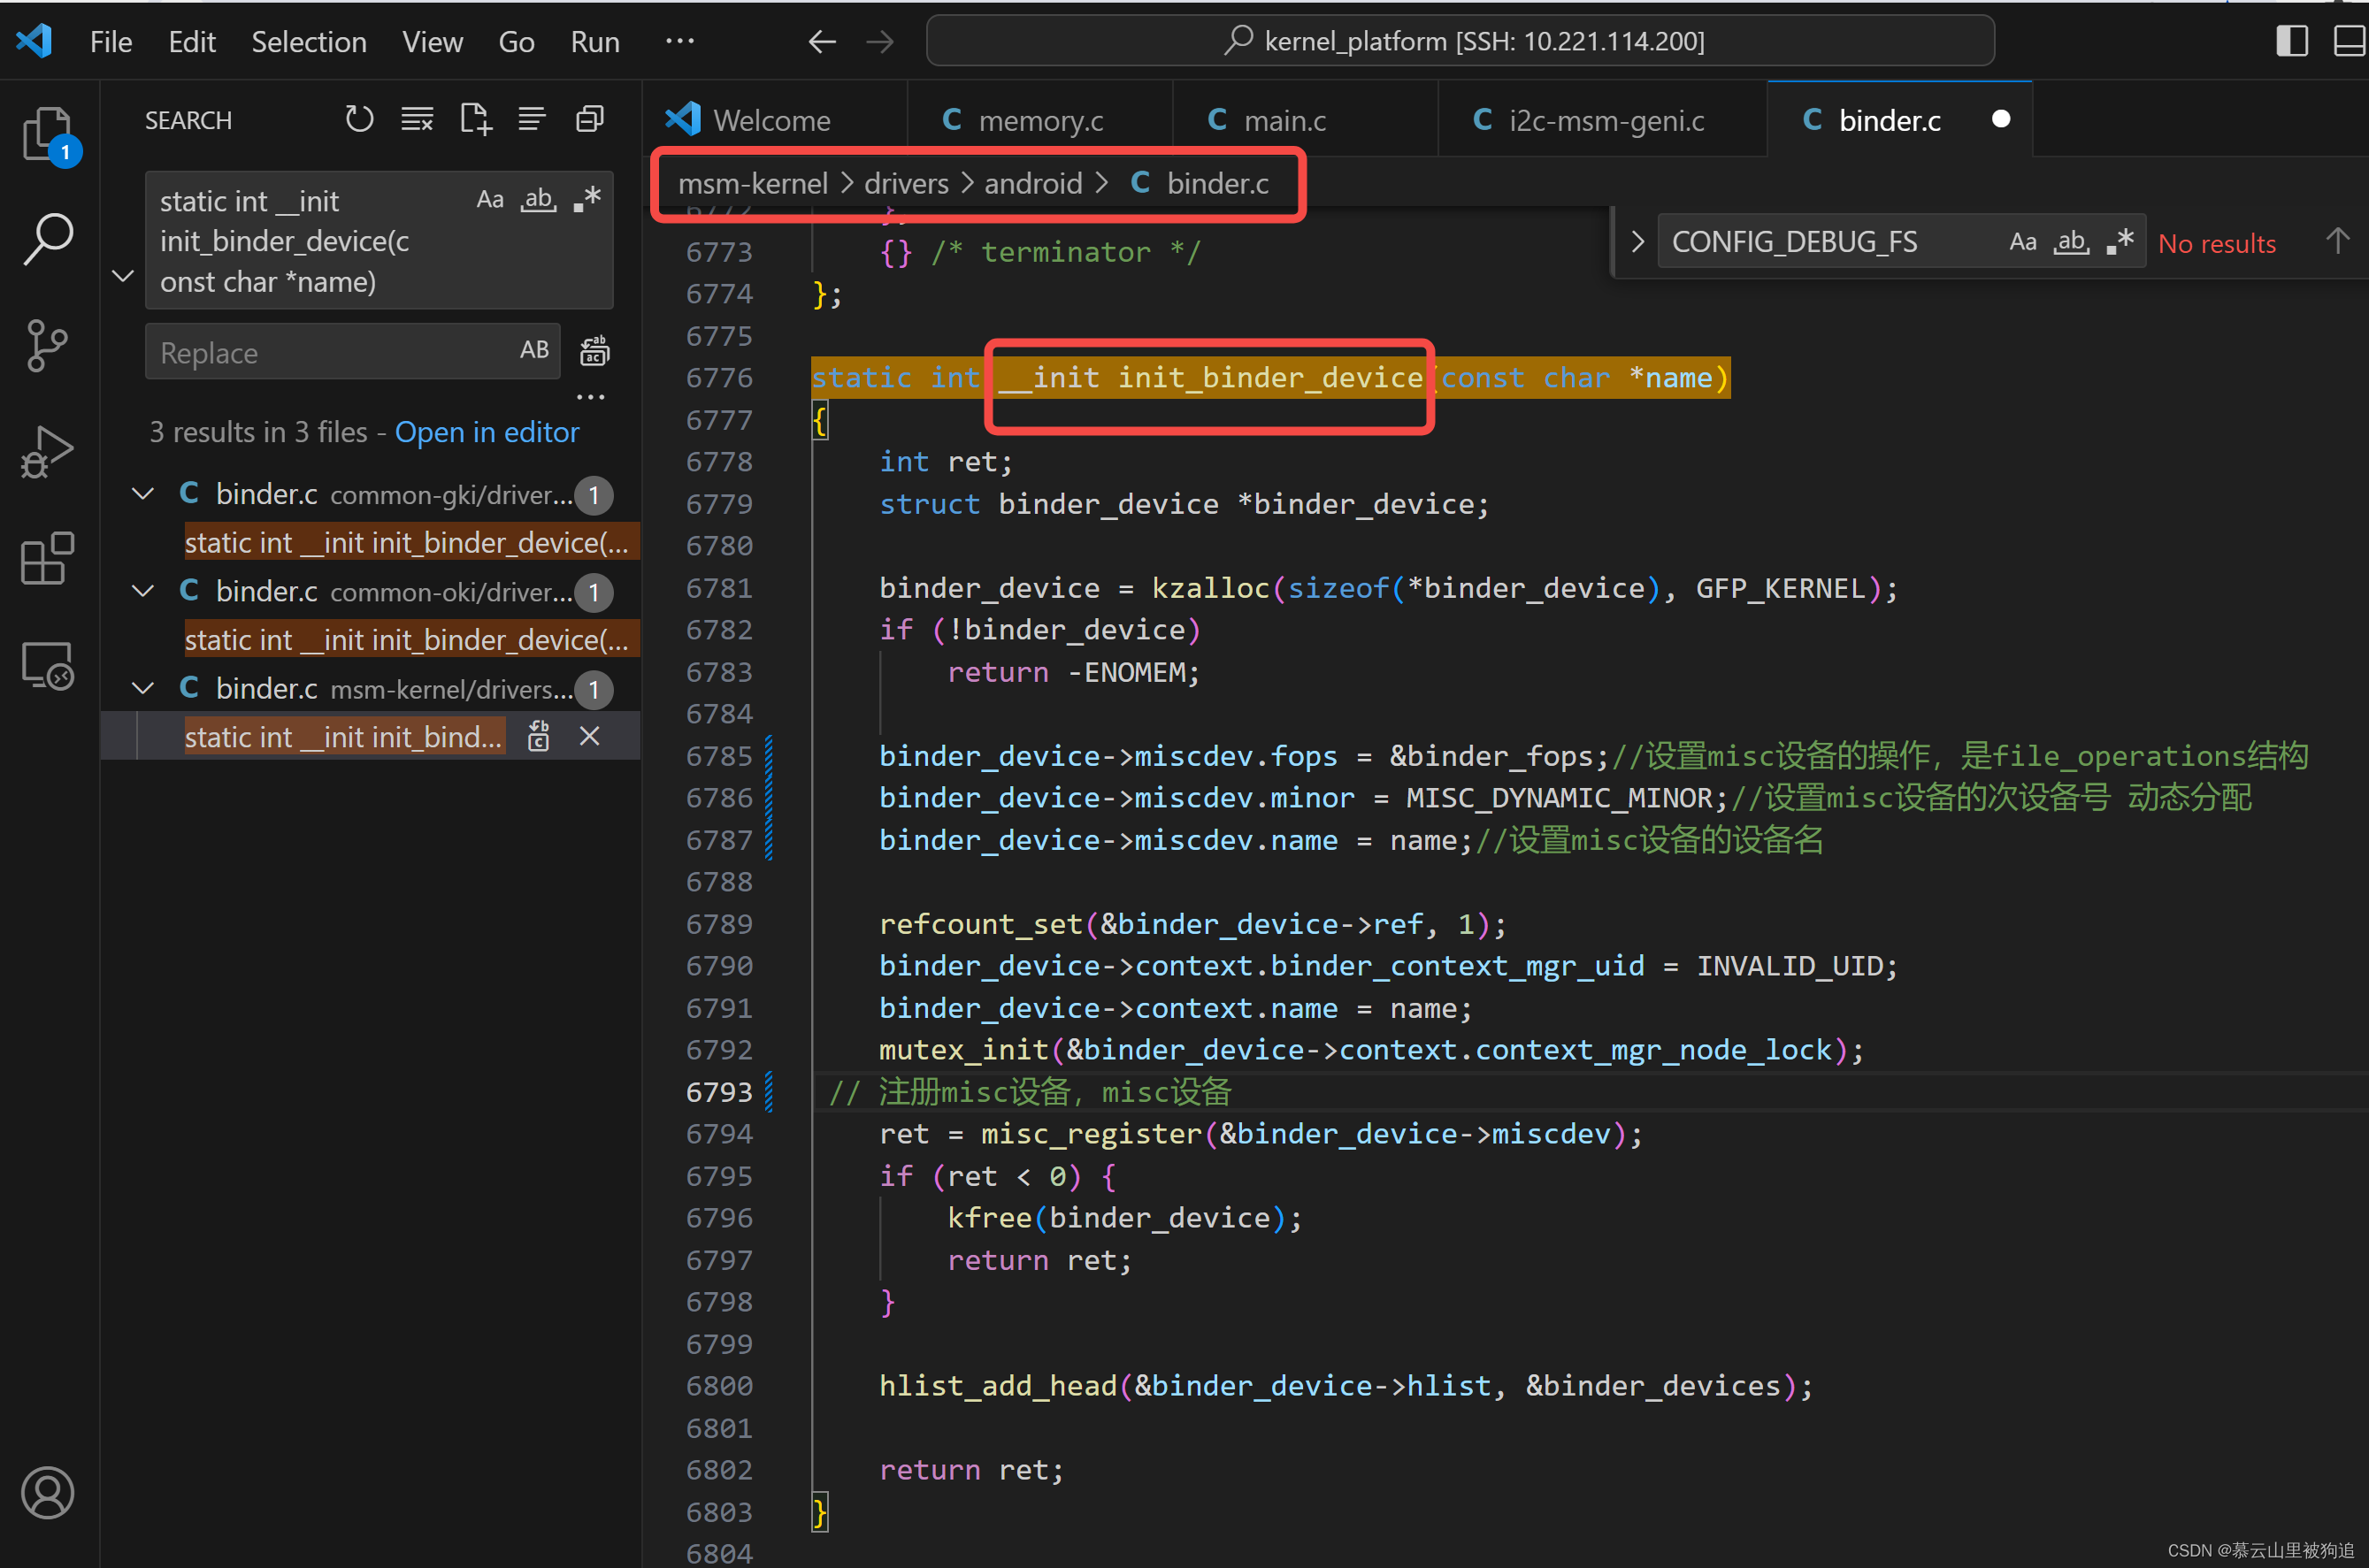Screen dimensions: 2369x1568
Task: Click the Open in editor link
Action: pyautogui.click(x=487, y=432)
